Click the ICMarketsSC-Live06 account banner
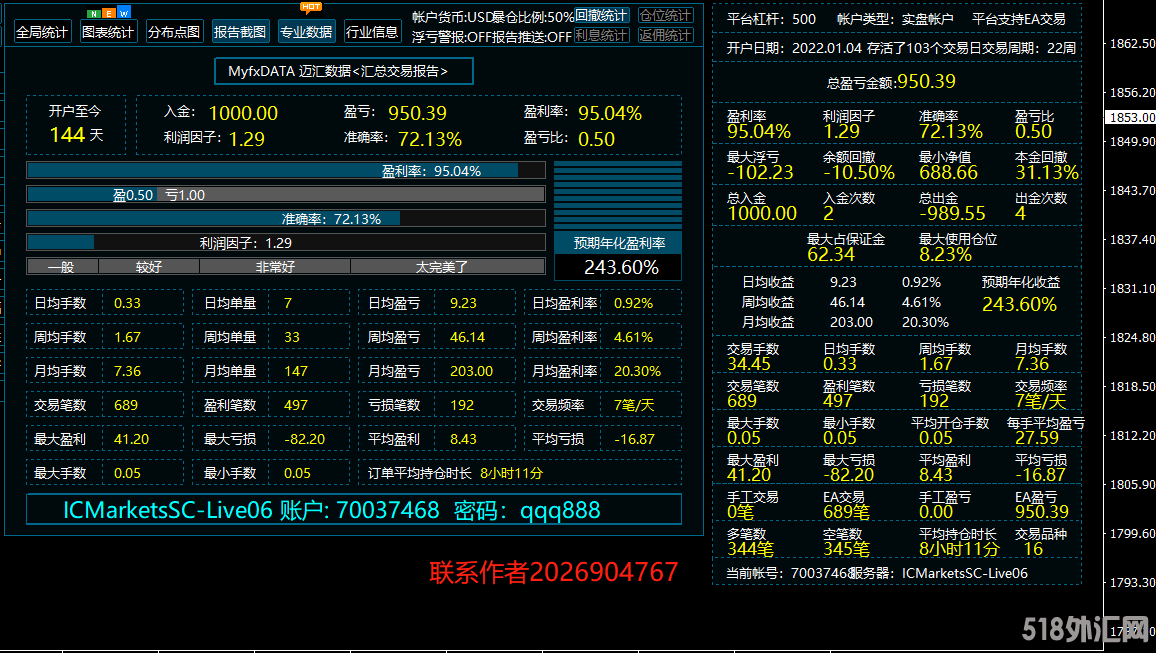Image resolution: width=1156 pixels, height=653 pixels. 354,509
